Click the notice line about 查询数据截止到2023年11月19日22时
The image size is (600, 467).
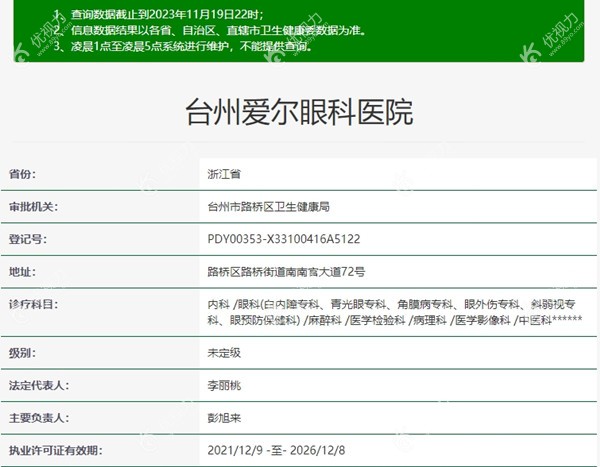click(158, 15)
